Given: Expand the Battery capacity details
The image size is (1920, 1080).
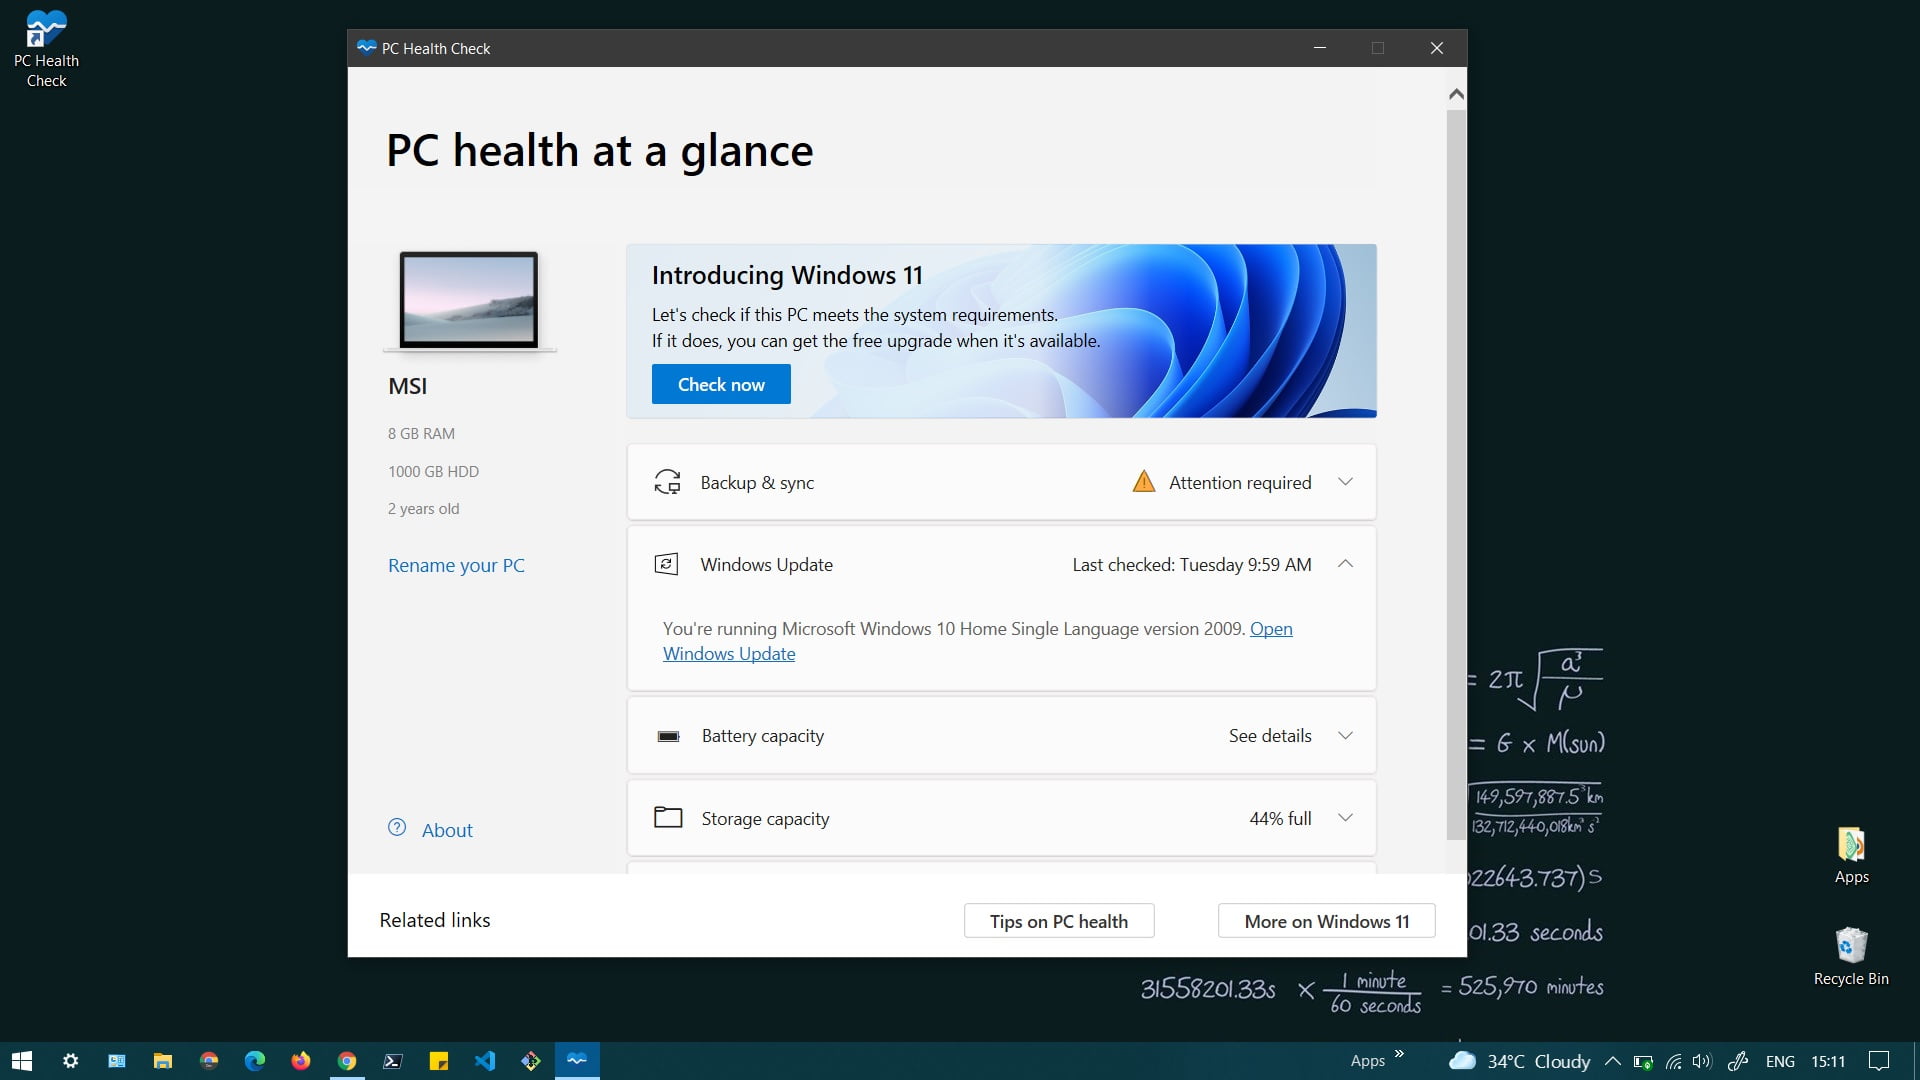Looking at the screenshot, I should point(1345,736).
